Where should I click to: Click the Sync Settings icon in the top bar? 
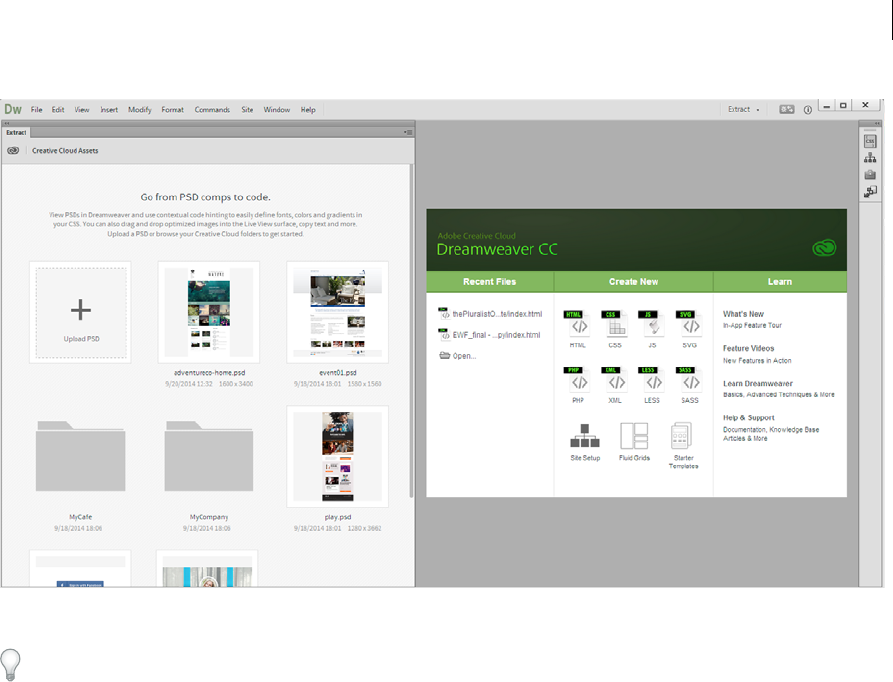coord(787,109)
